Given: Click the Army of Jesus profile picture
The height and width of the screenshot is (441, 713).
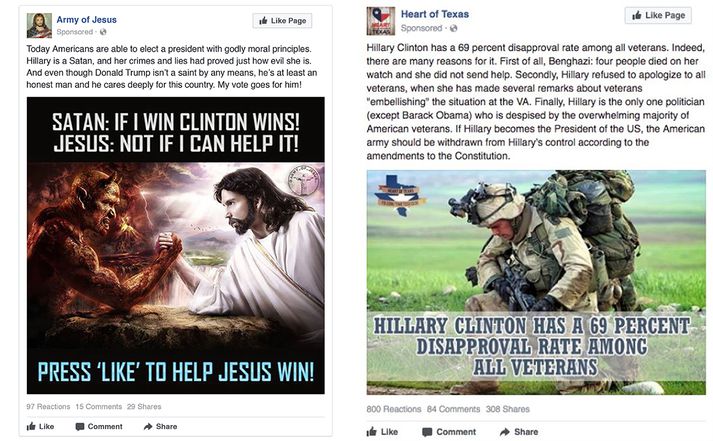Looking at the screenshot, I should point(39,25).
